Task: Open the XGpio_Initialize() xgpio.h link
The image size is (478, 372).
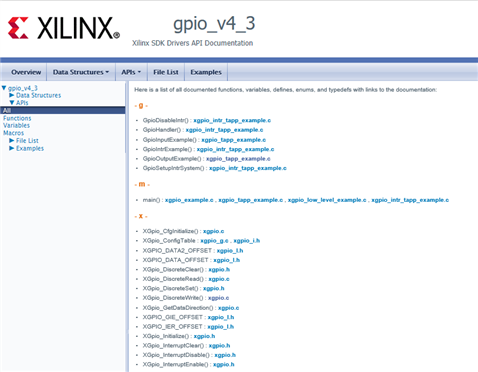Action: (204, 336)
